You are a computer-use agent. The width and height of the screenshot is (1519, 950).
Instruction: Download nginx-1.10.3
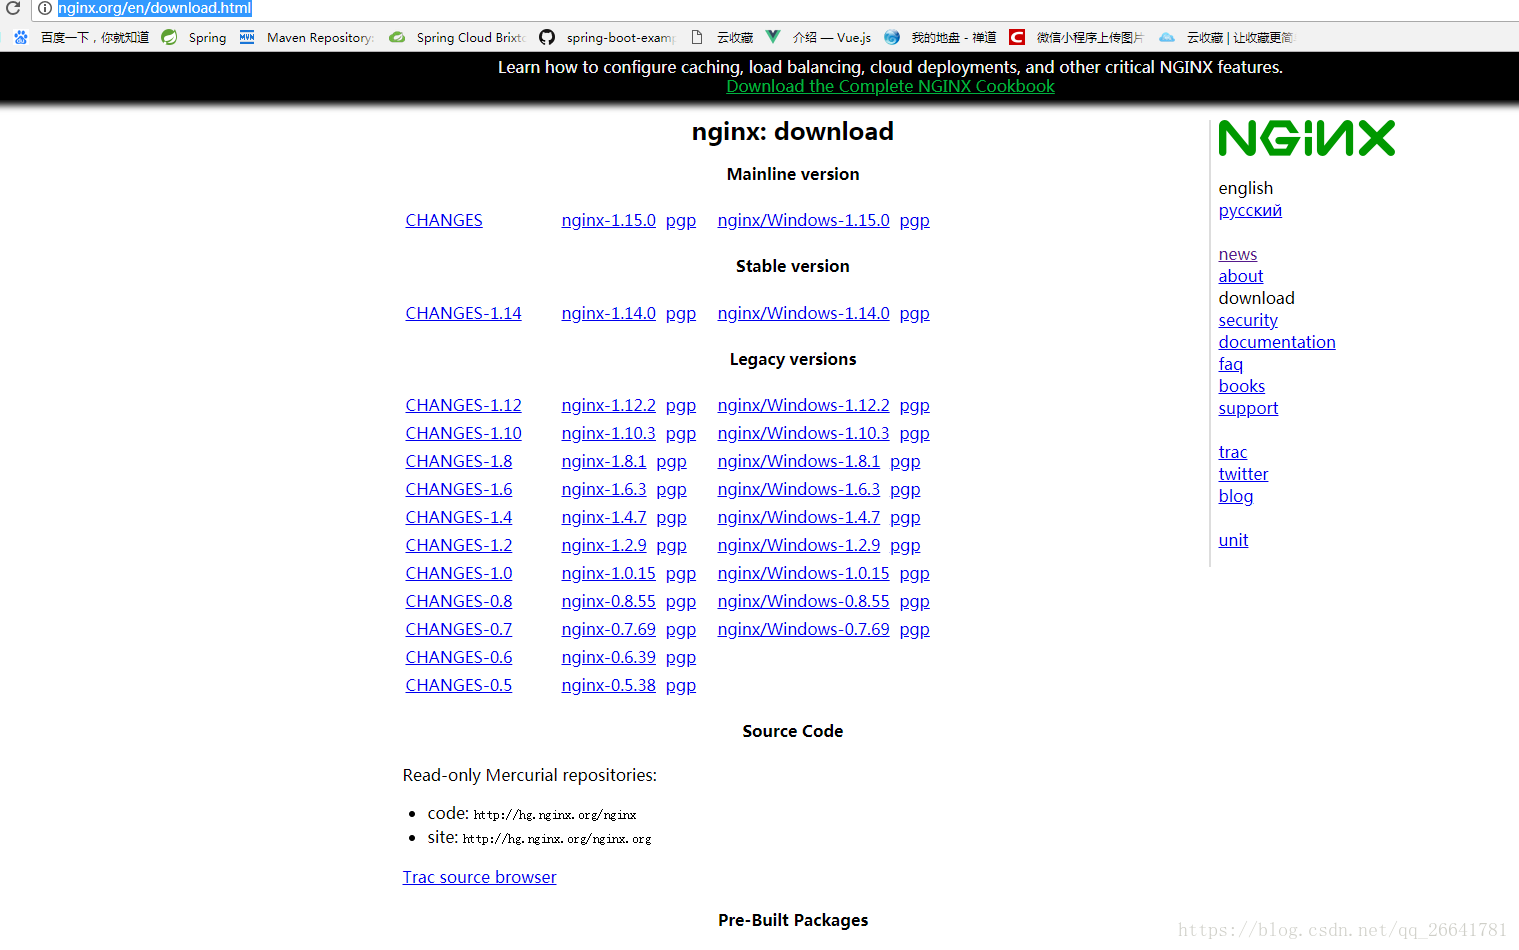click(x=609, y=433)
